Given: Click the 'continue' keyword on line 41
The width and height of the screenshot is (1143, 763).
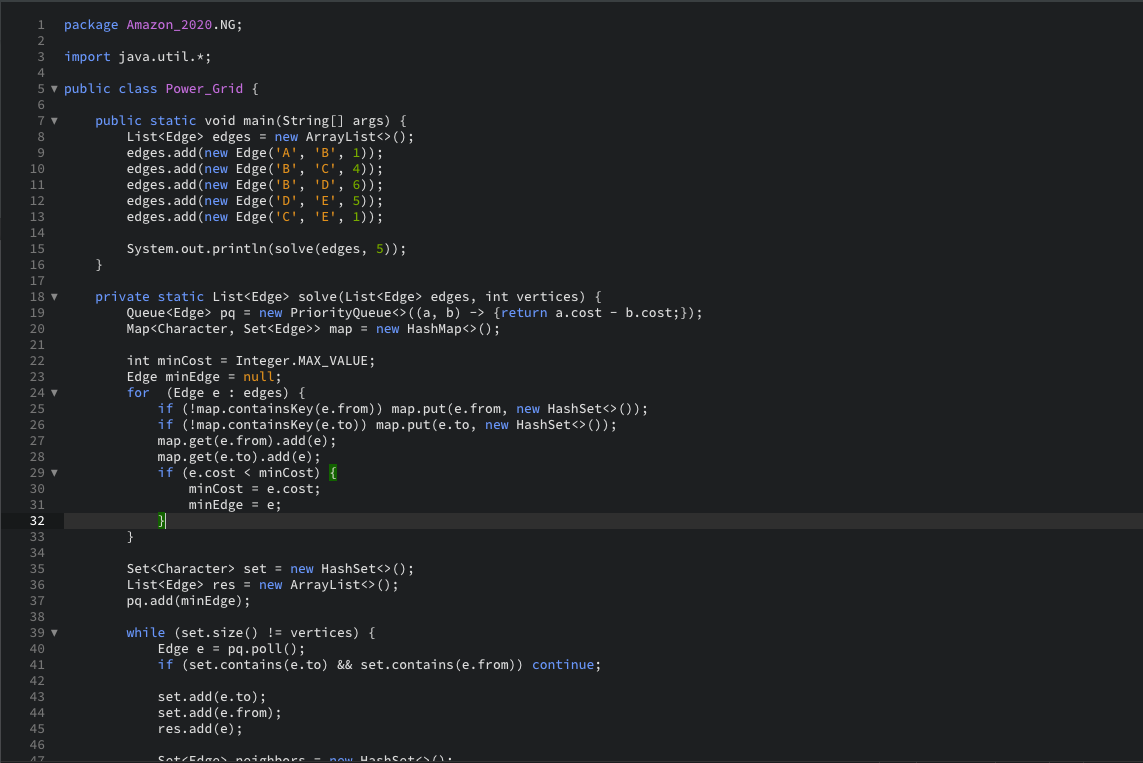Looking at the screenshot, I should tap(563, 666).
